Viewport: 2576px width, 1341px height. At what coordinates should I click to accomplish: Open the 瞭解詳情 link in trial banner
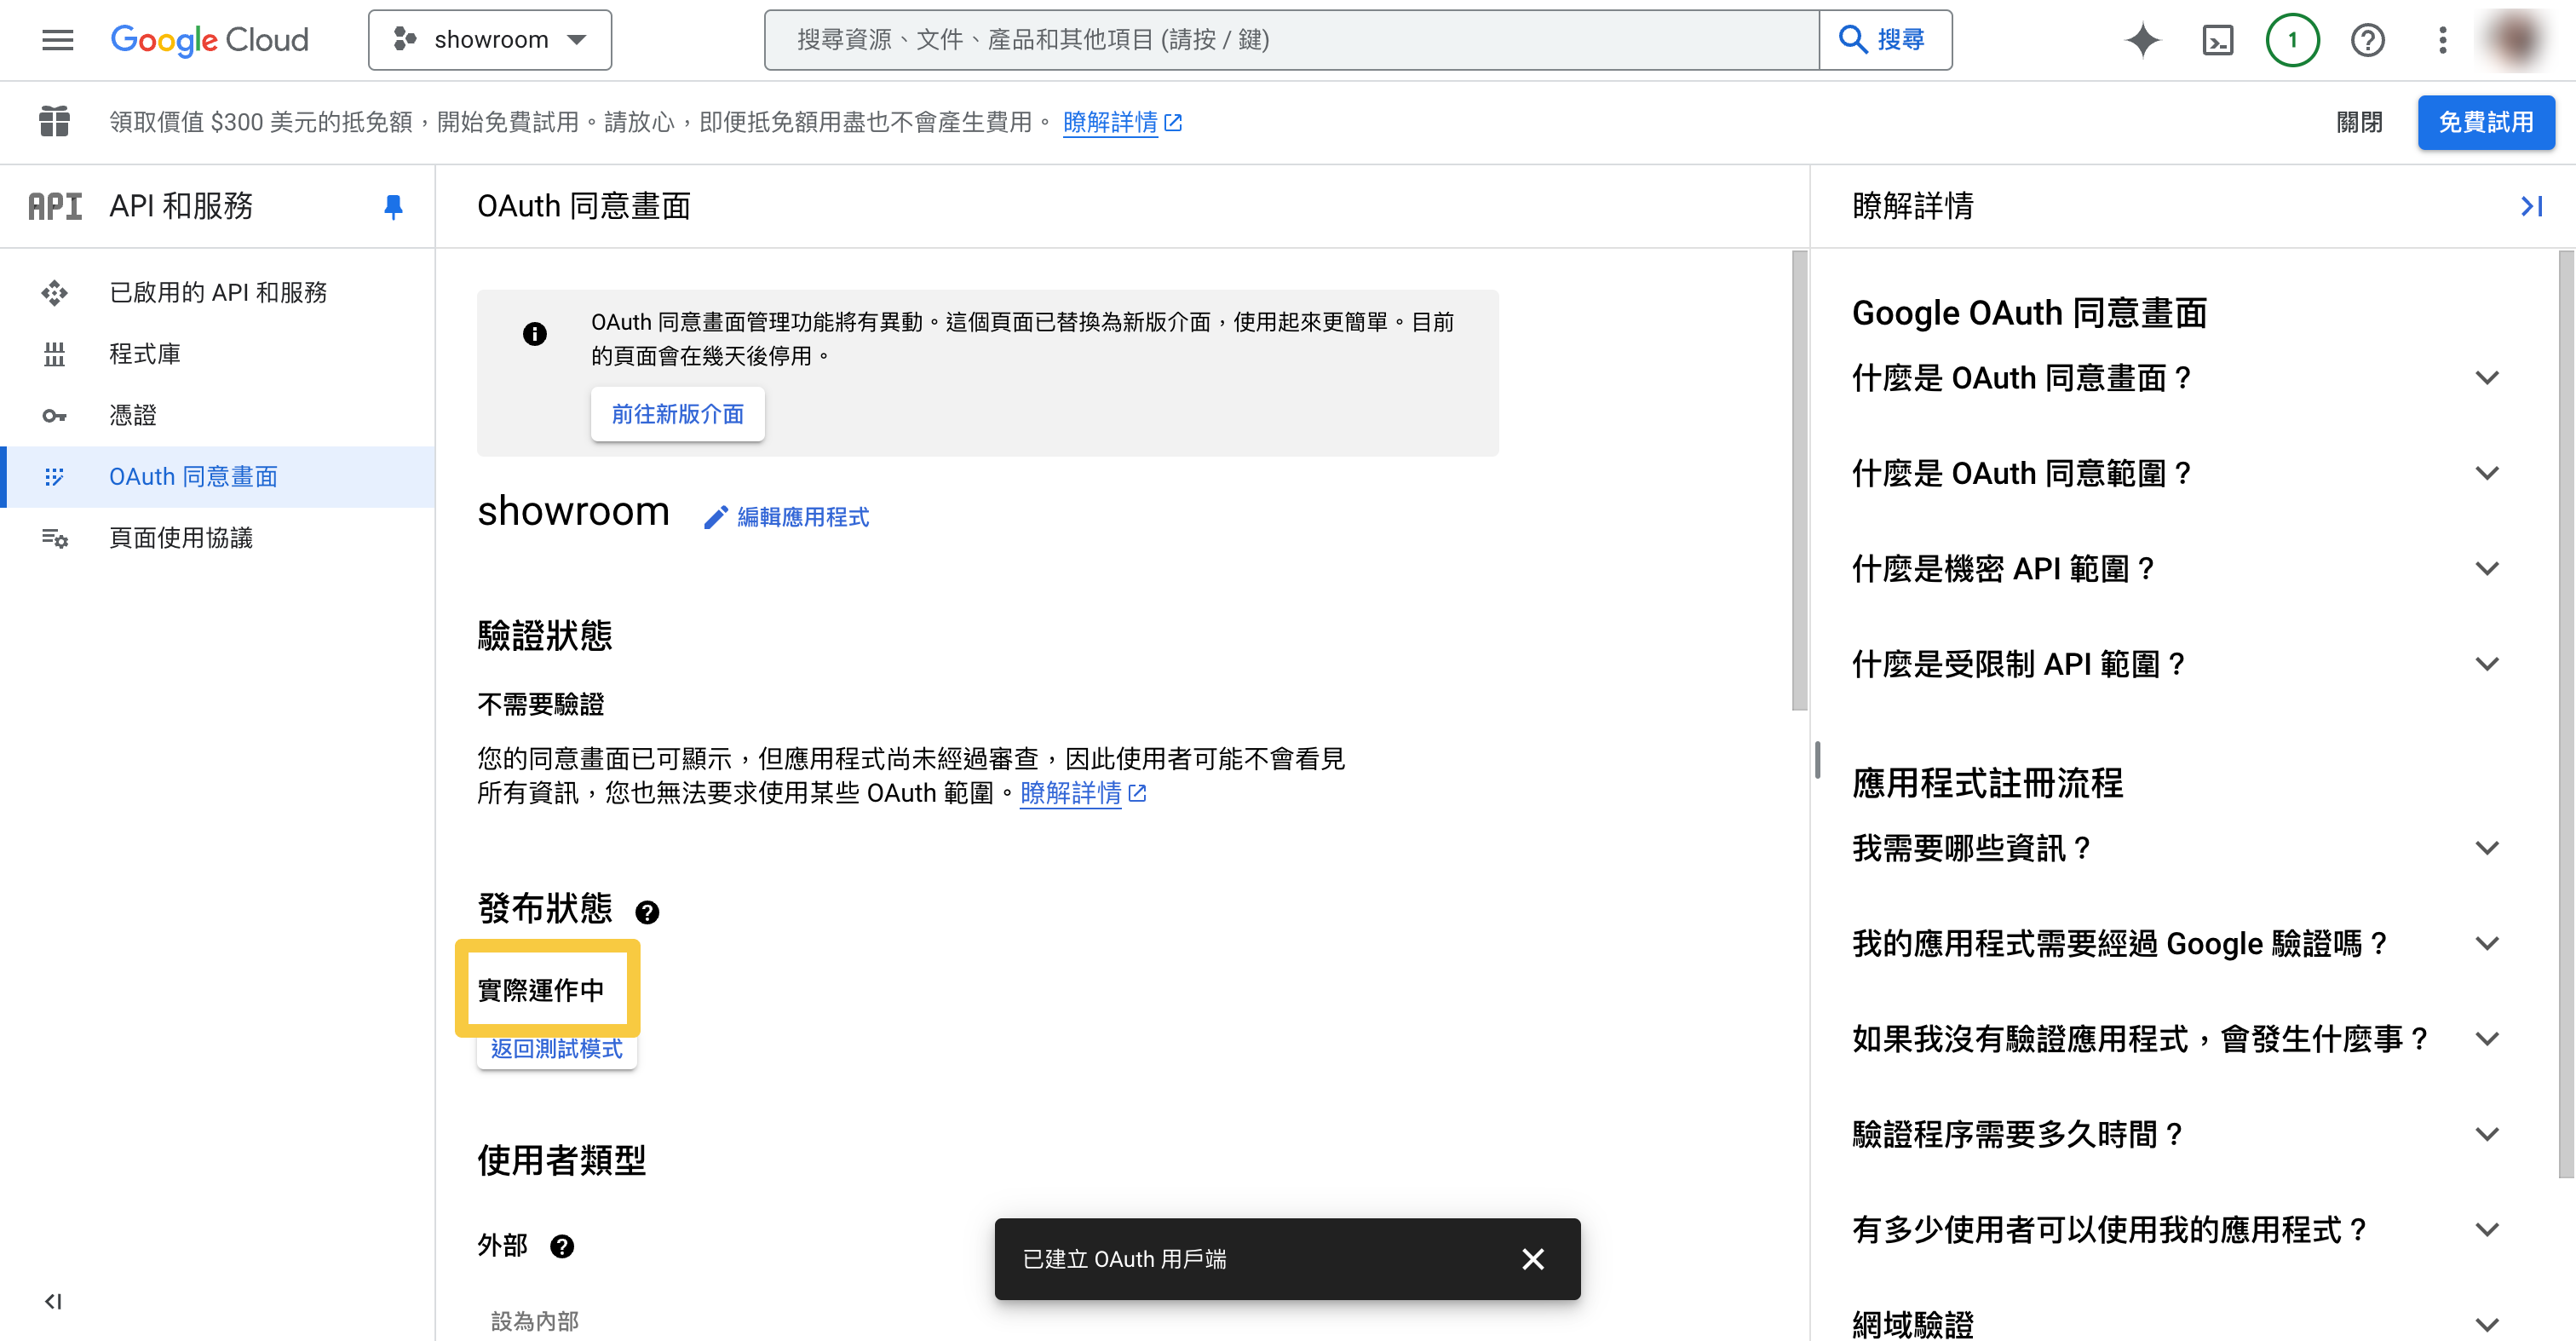pos(1122,122)
